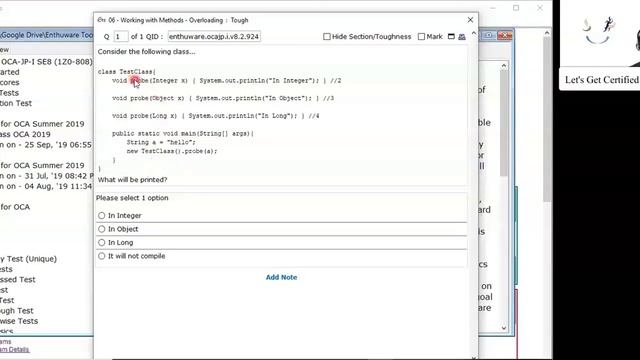
Task: Click the 'am Details' link at bottom left
Action: [14, 349]
